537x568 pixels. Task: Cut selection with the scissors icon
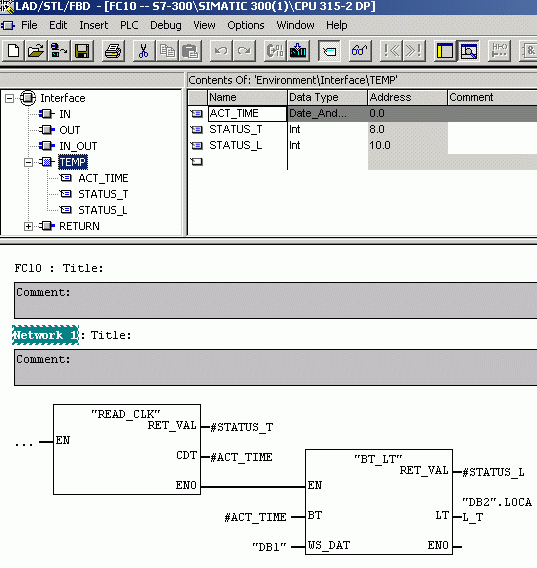[143, 51]
